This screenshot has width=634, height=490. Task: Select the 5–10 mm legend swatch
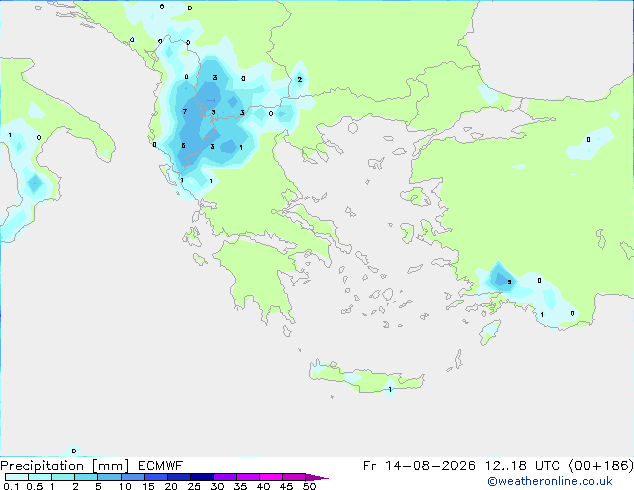pyautogui.click(x=109, y=477)
